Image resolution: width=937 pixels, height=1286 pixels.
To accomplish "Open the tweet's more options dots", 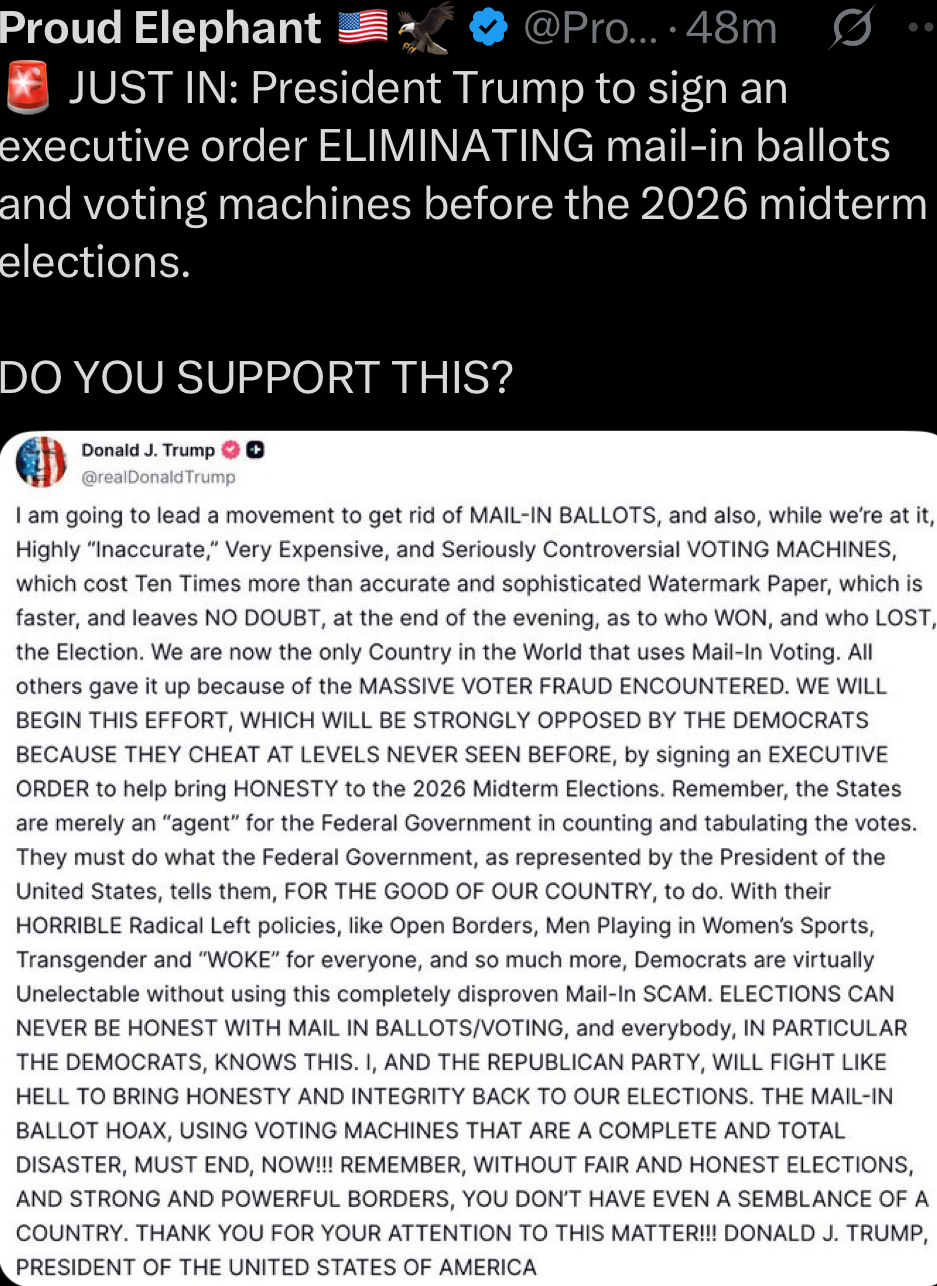I will point(920,29).
